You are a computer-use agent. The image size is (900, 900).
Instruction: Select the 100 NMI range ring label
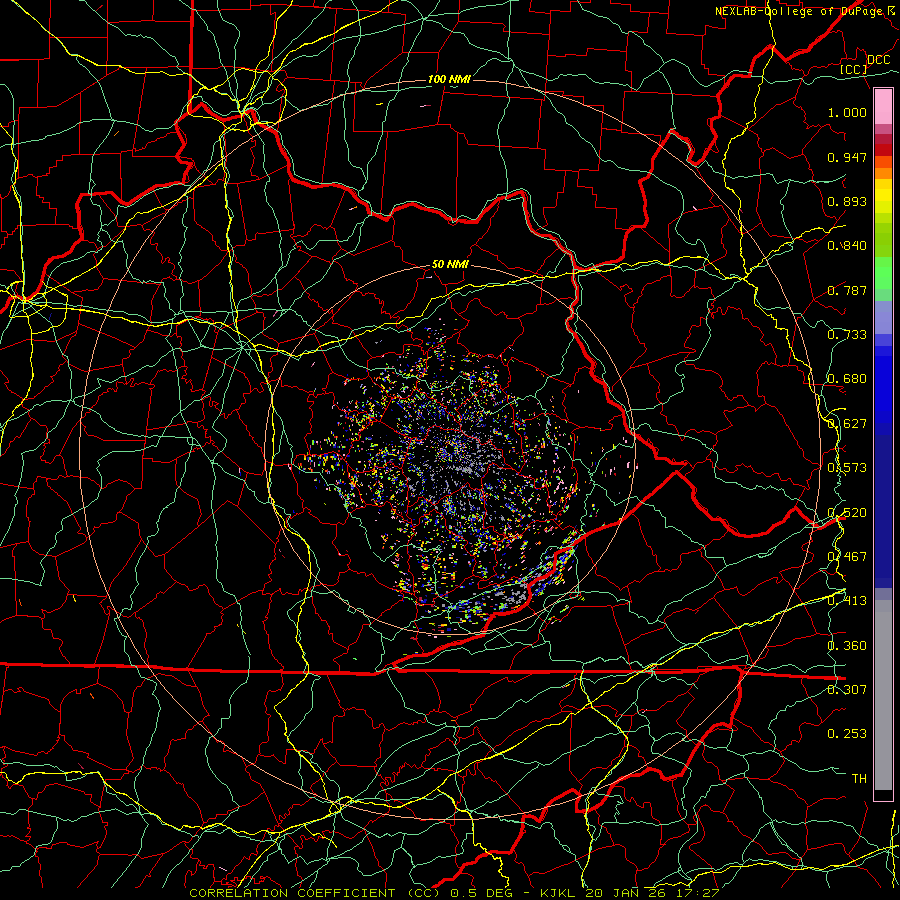click(x=449, y=79)
